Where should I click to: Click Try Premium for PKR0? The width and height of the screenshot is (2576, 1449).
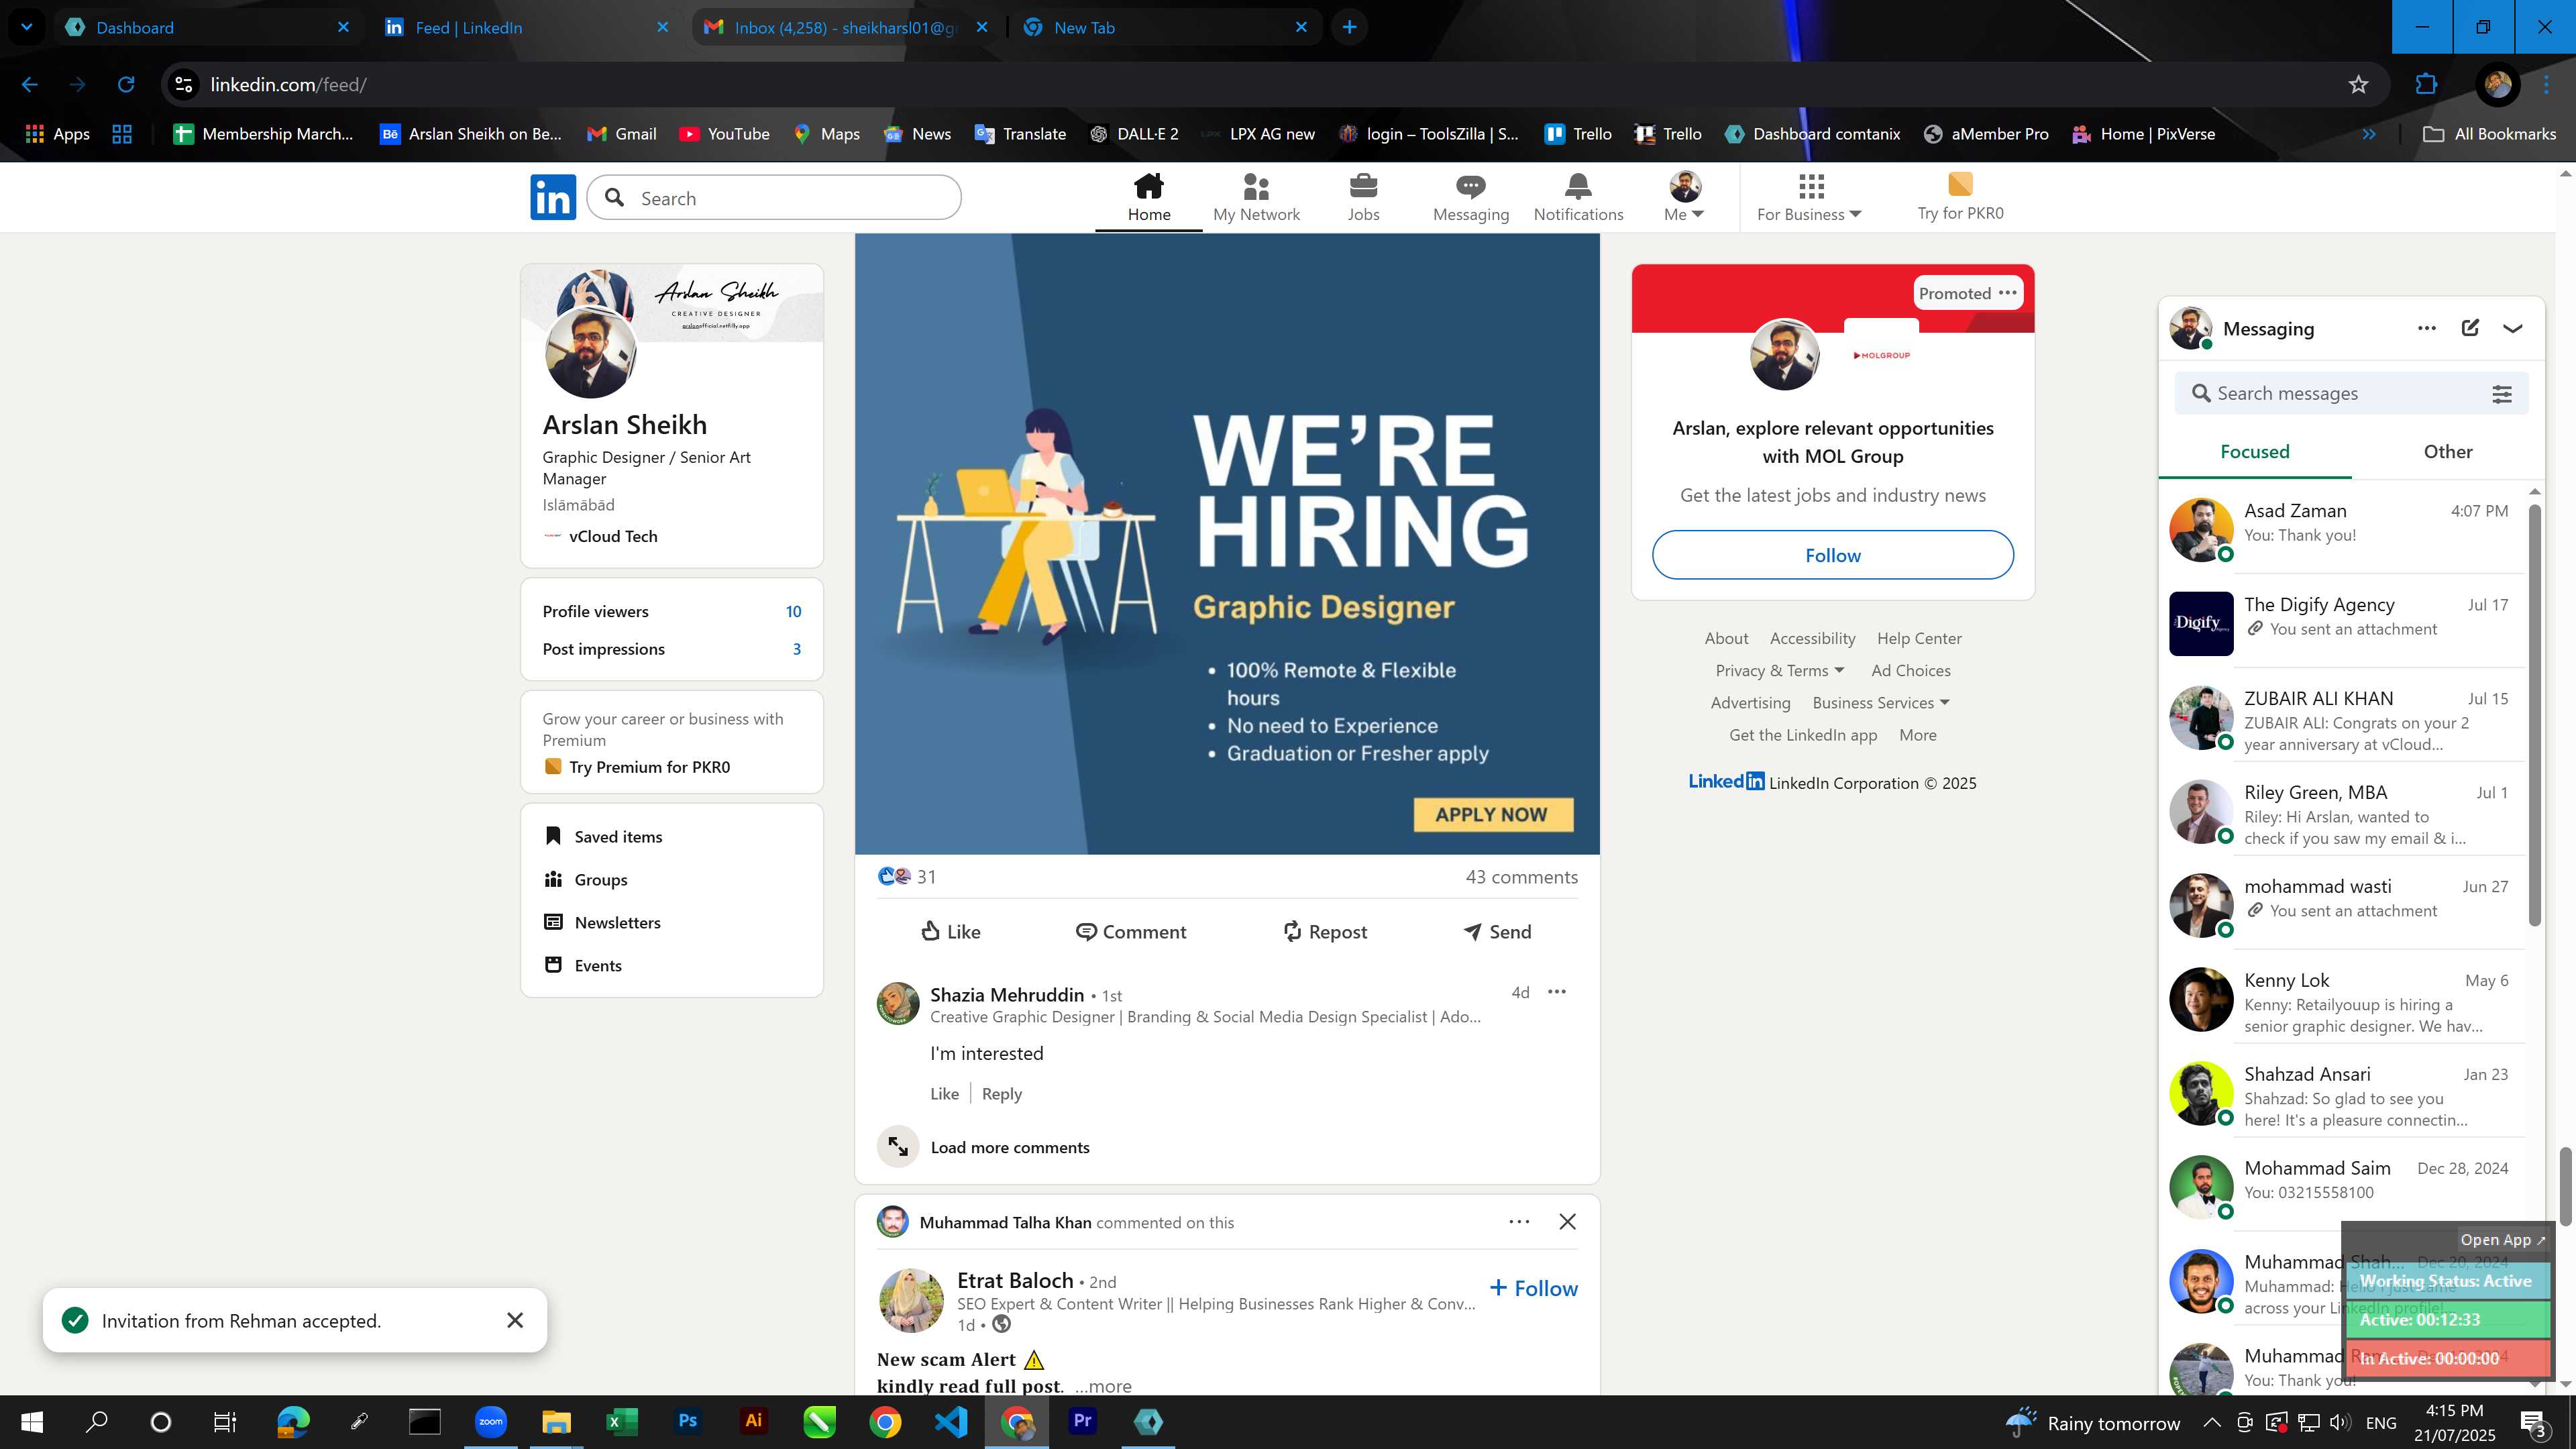coord(637,767)
